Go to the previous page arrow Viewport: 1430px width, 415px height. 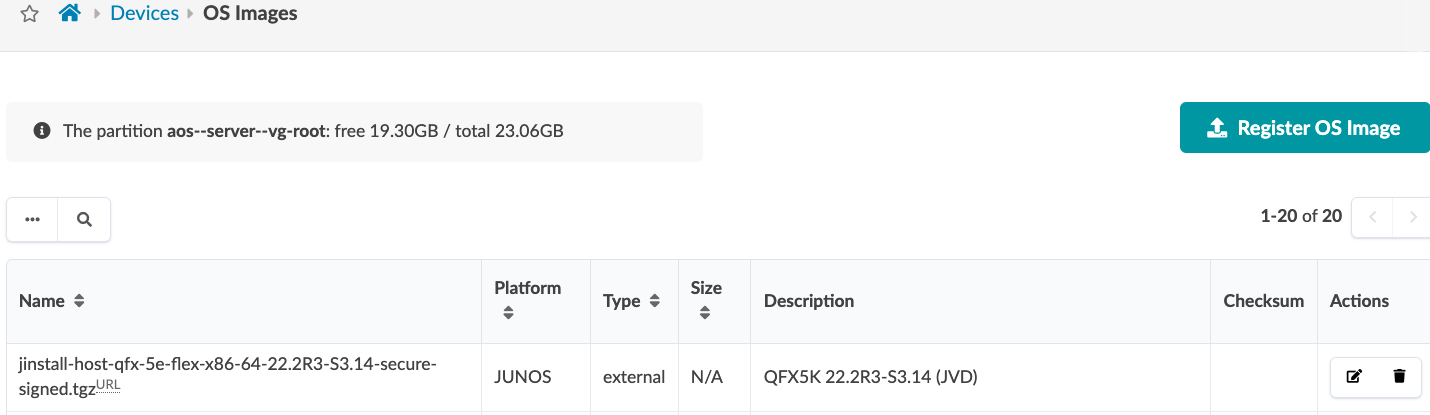[1372, 217]
